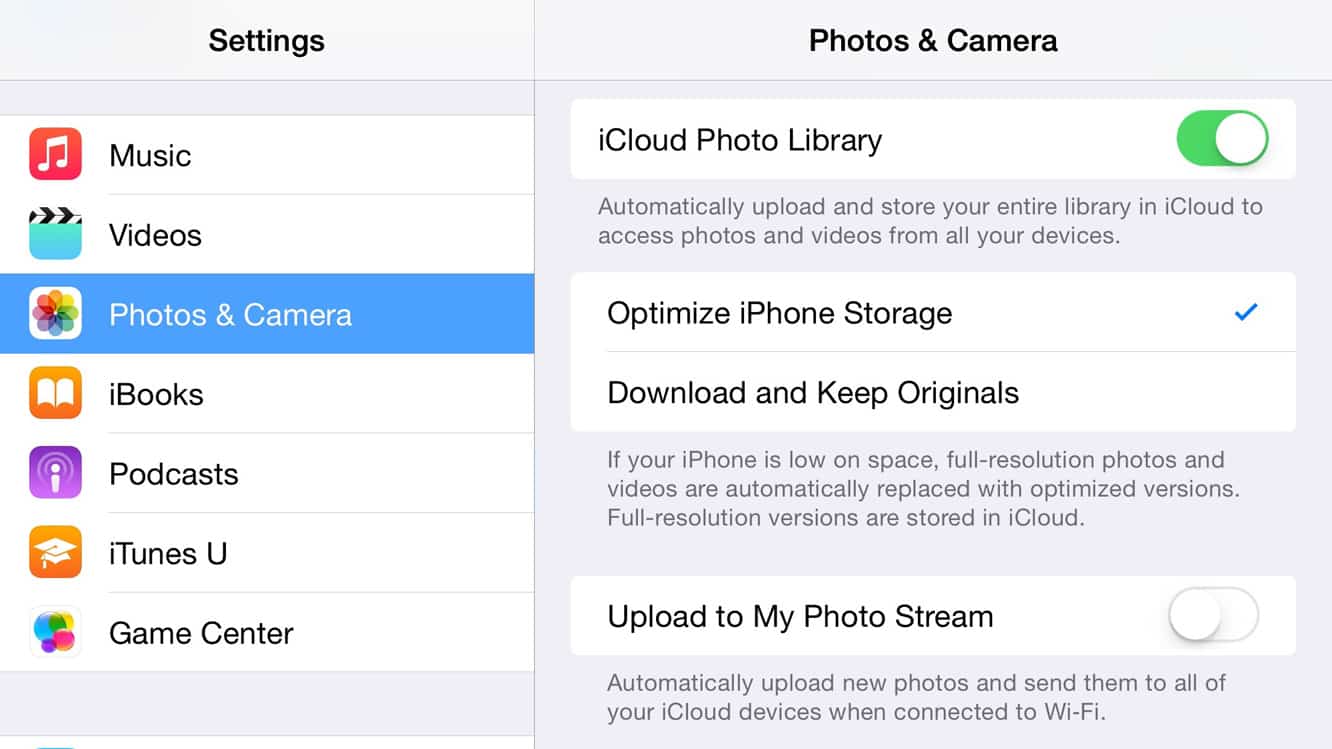Tap the Music app icon

(56, 155)
